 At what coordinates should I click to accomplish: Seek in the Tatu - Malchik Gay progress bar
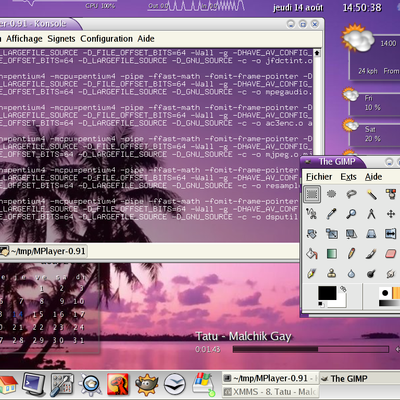coord(311,349)
